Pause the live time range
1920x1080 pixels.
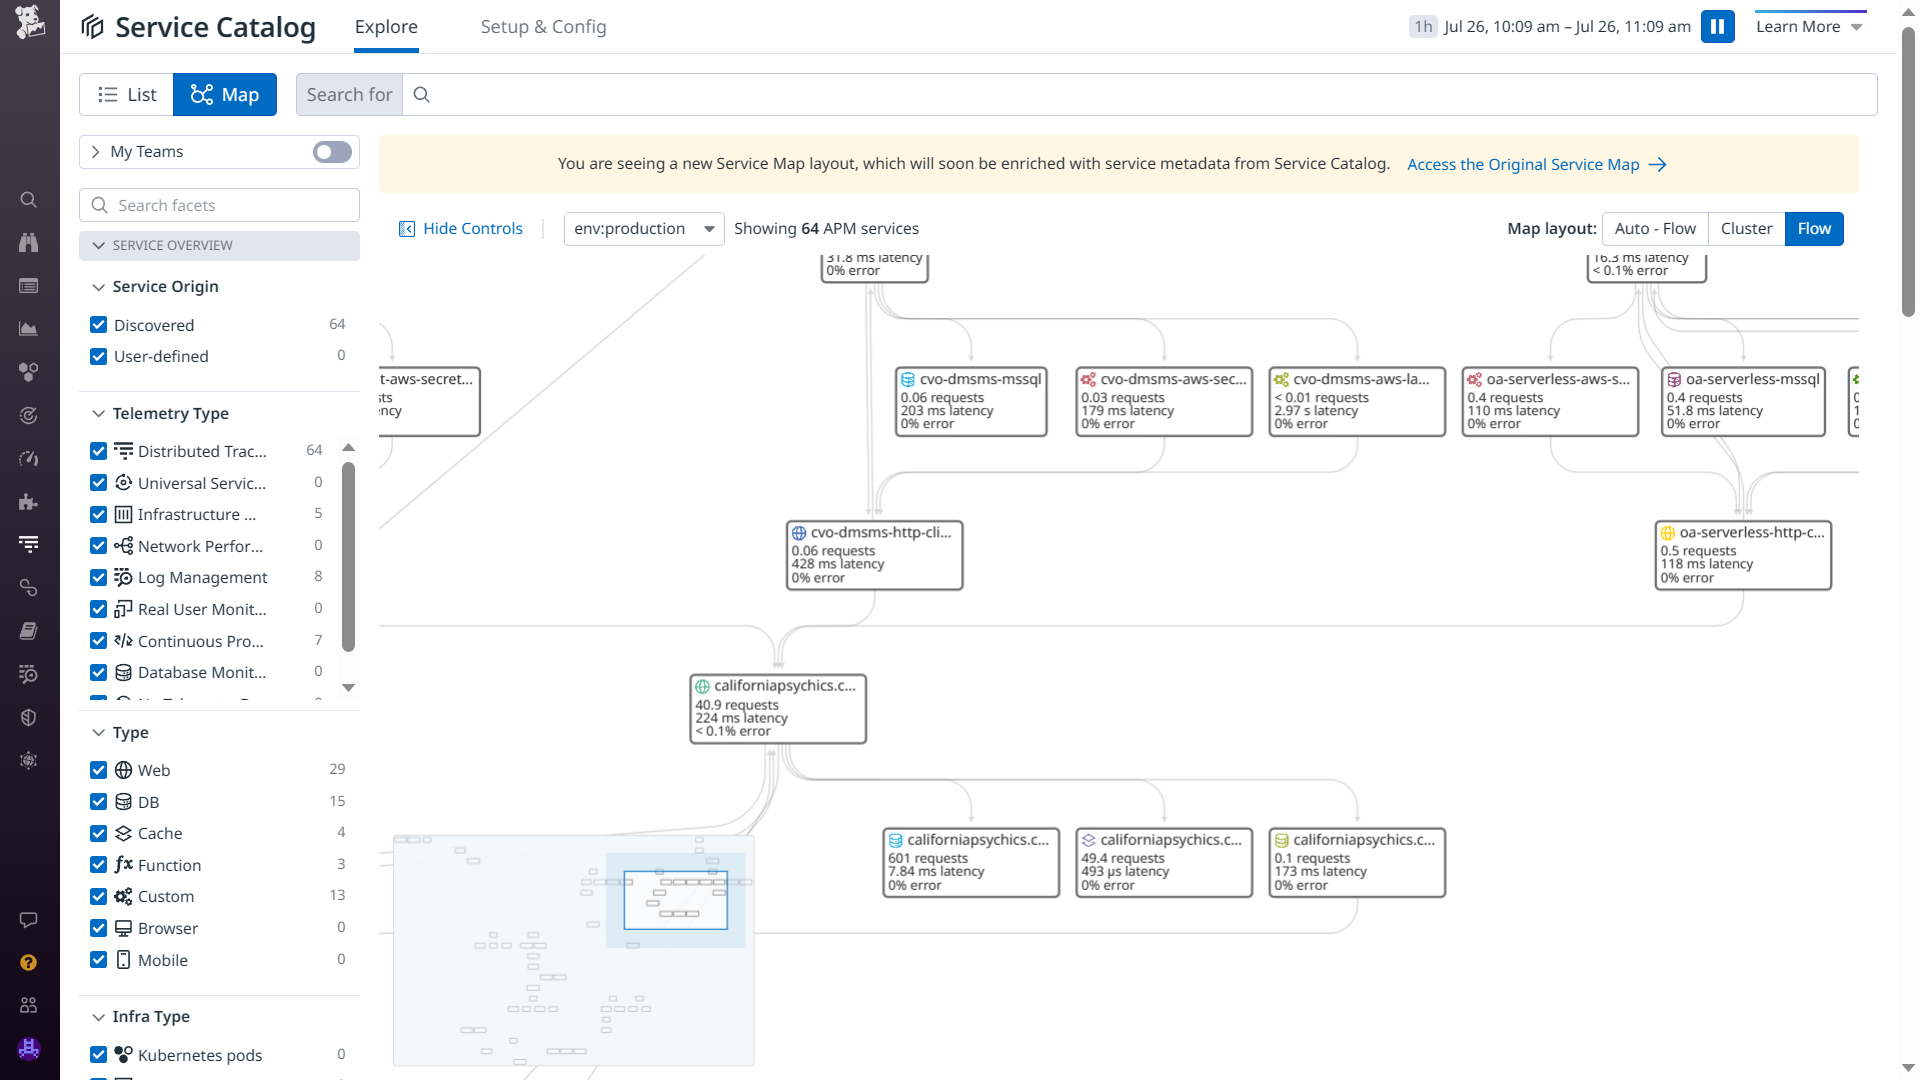pos(1717,27)
